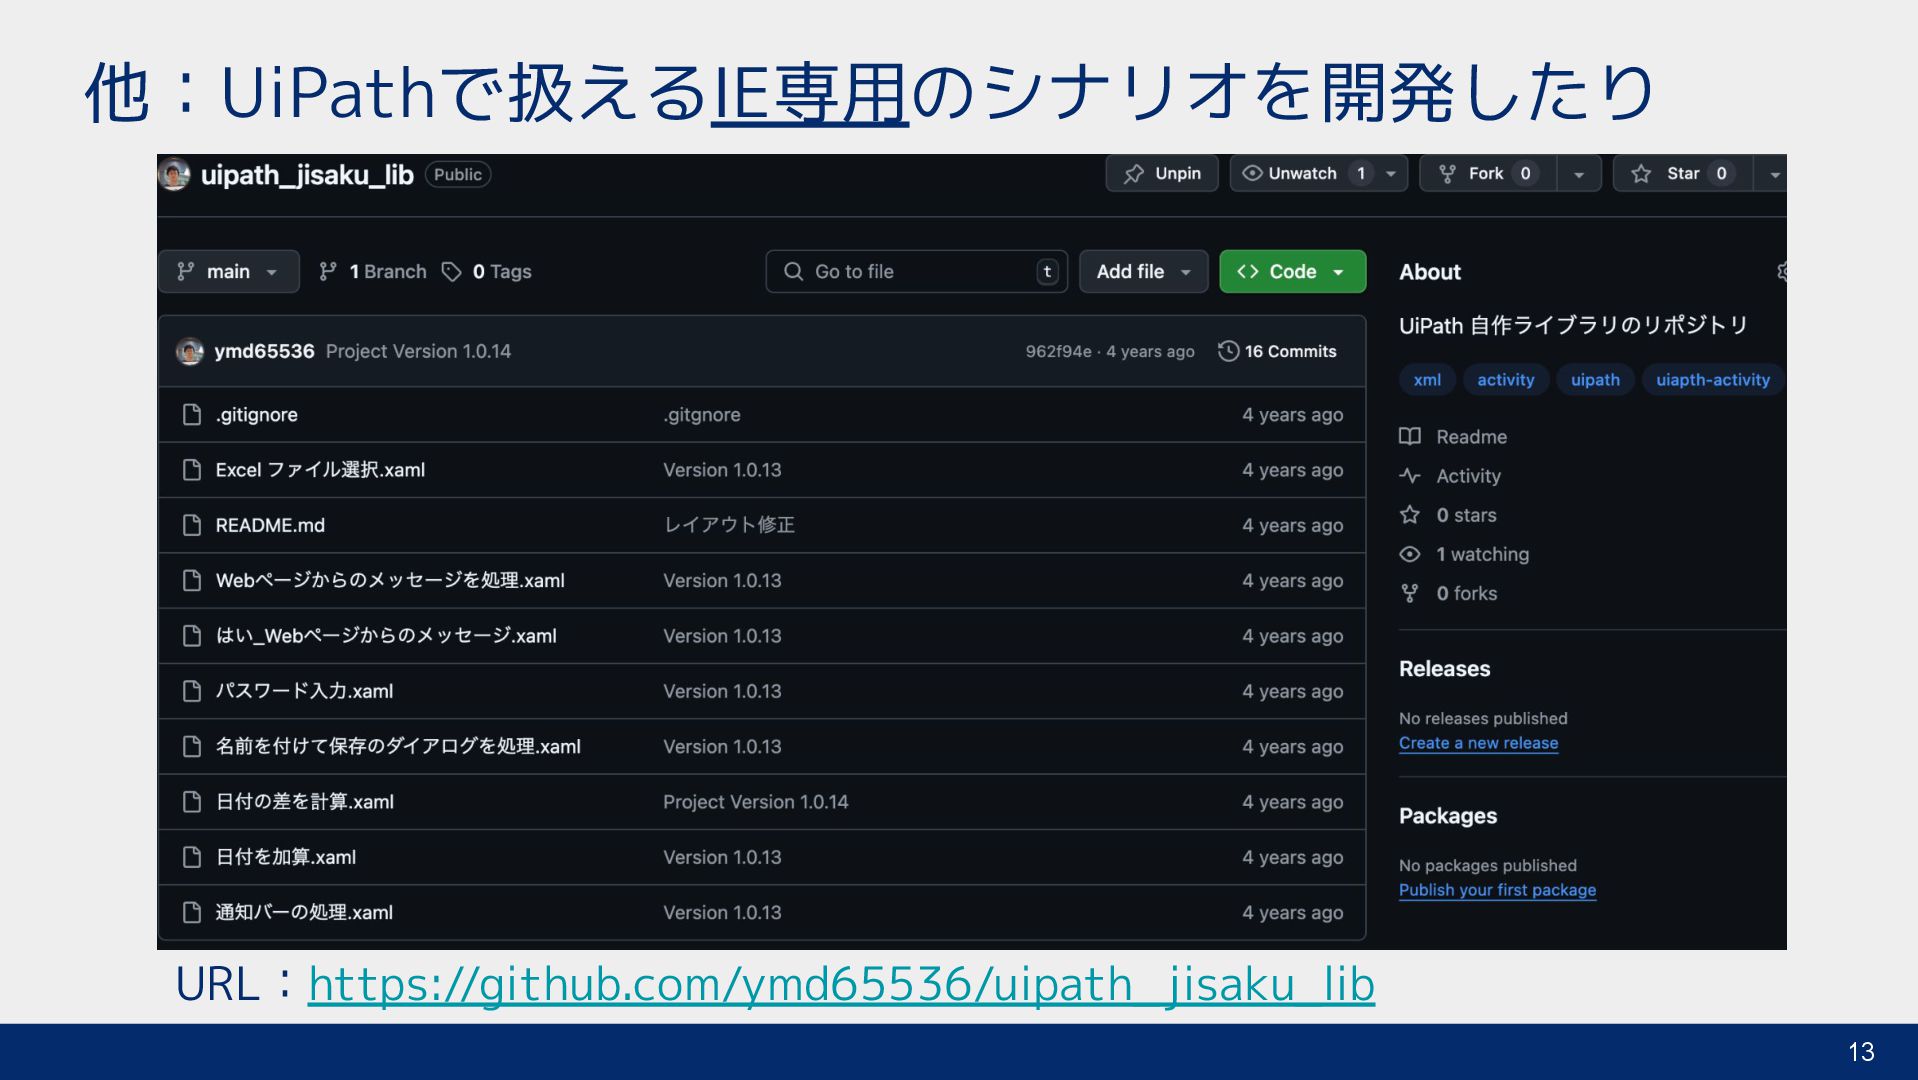Screen dimensions: 1918x1080
Task: Click Publish your first package
Action: point(1497,890)
